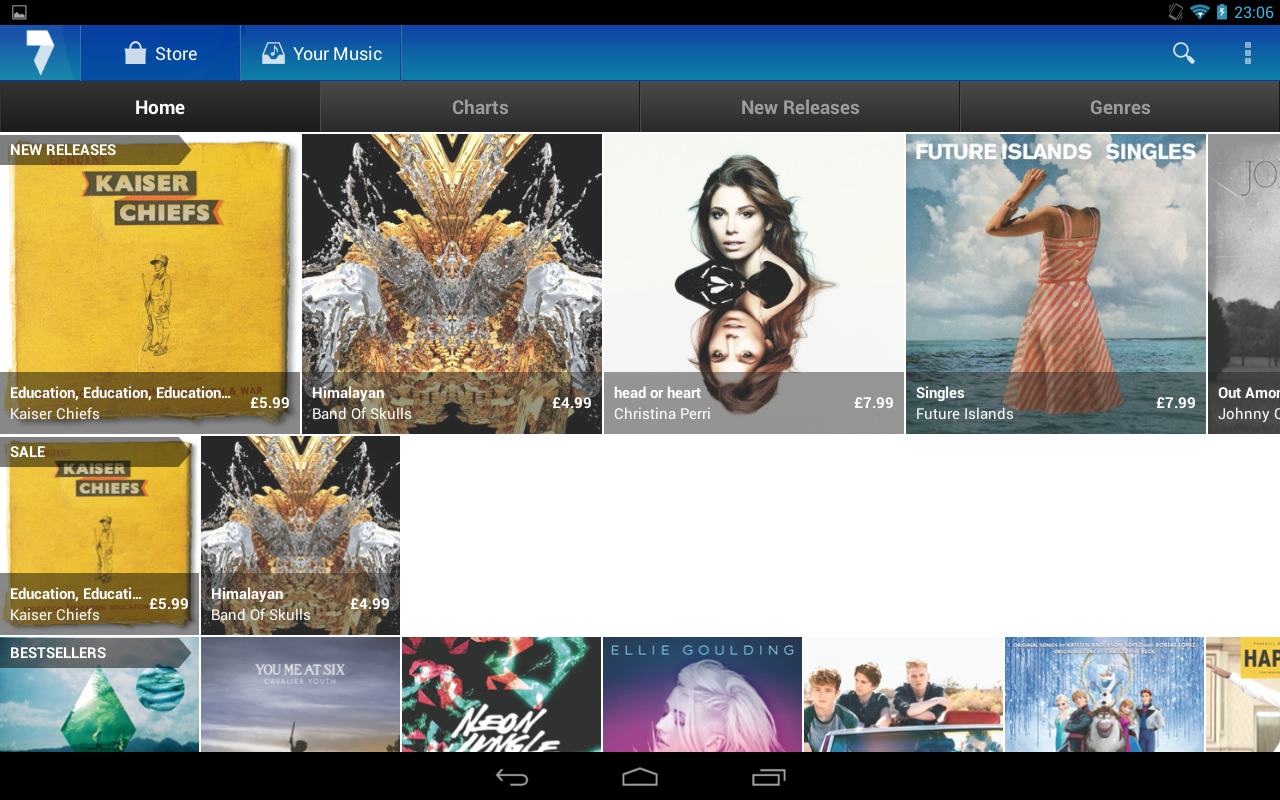Open the Ellie Goulding bestseller album
Screen dimensions: 1280x800
702,694
